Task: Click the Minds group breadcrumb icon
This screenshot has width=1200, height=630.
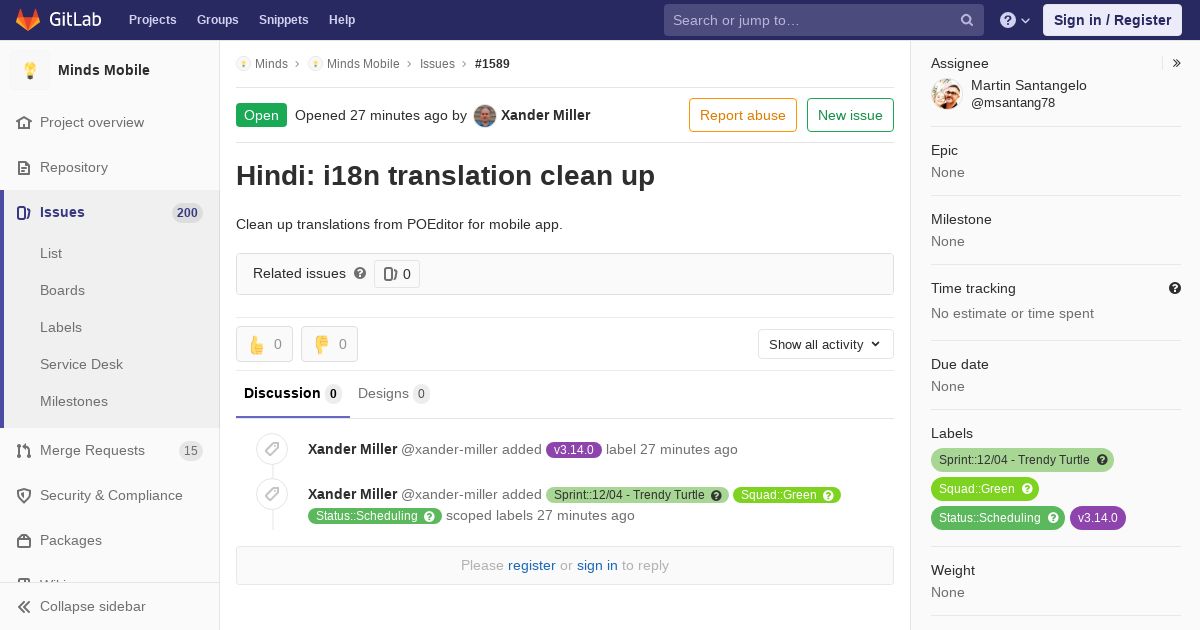Action: click(x=243, y=63)
